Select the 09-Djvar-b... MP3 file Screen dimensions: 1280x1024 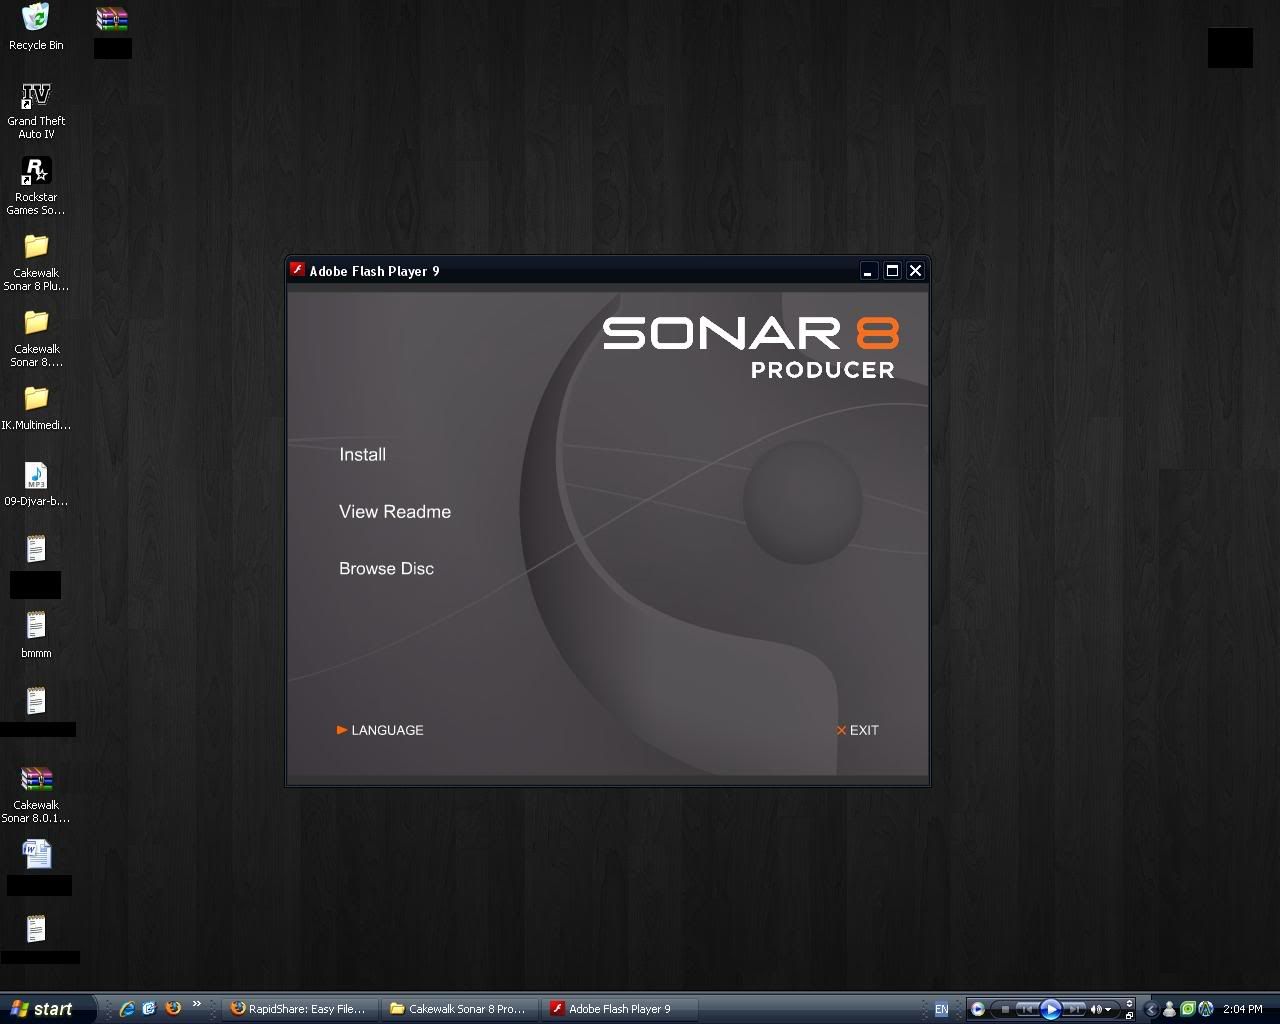(x=36, y=484)
